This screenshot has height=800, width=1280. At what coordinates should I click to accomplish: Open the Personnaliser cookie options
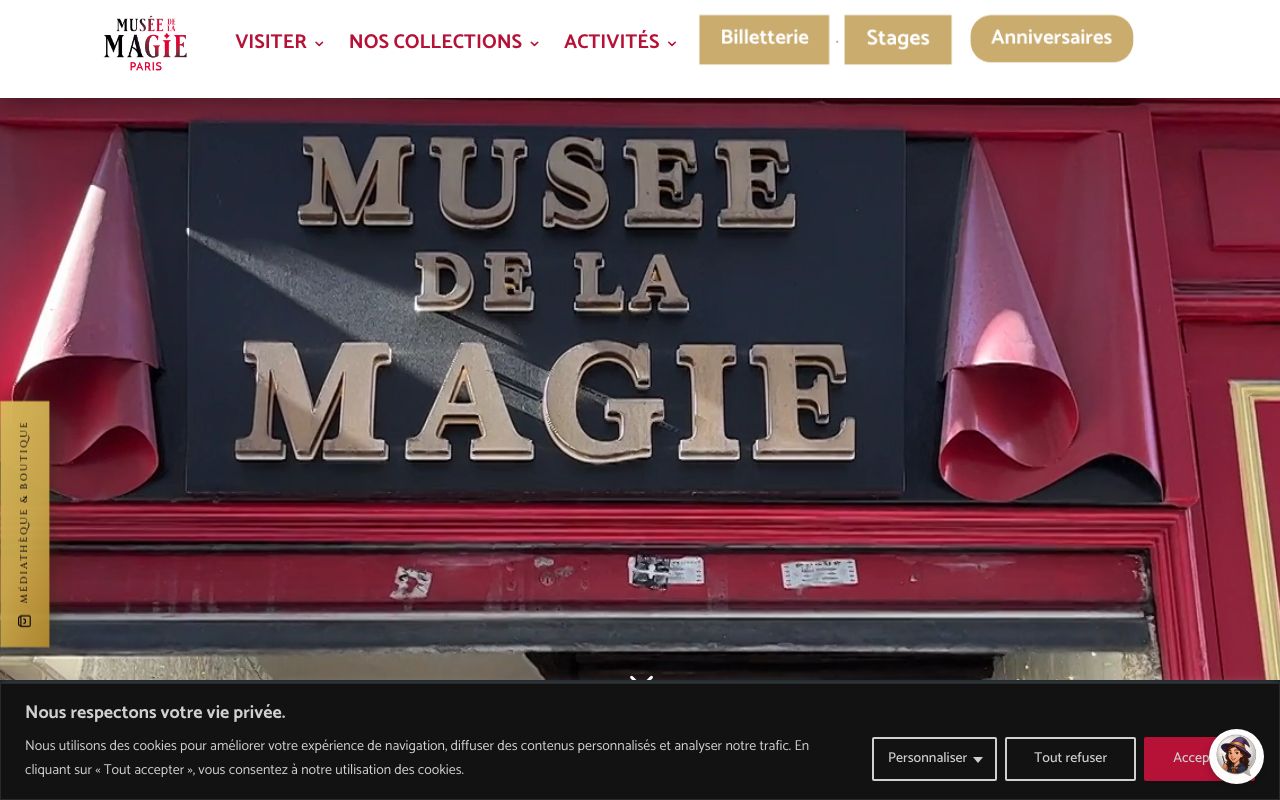point(934,758)
